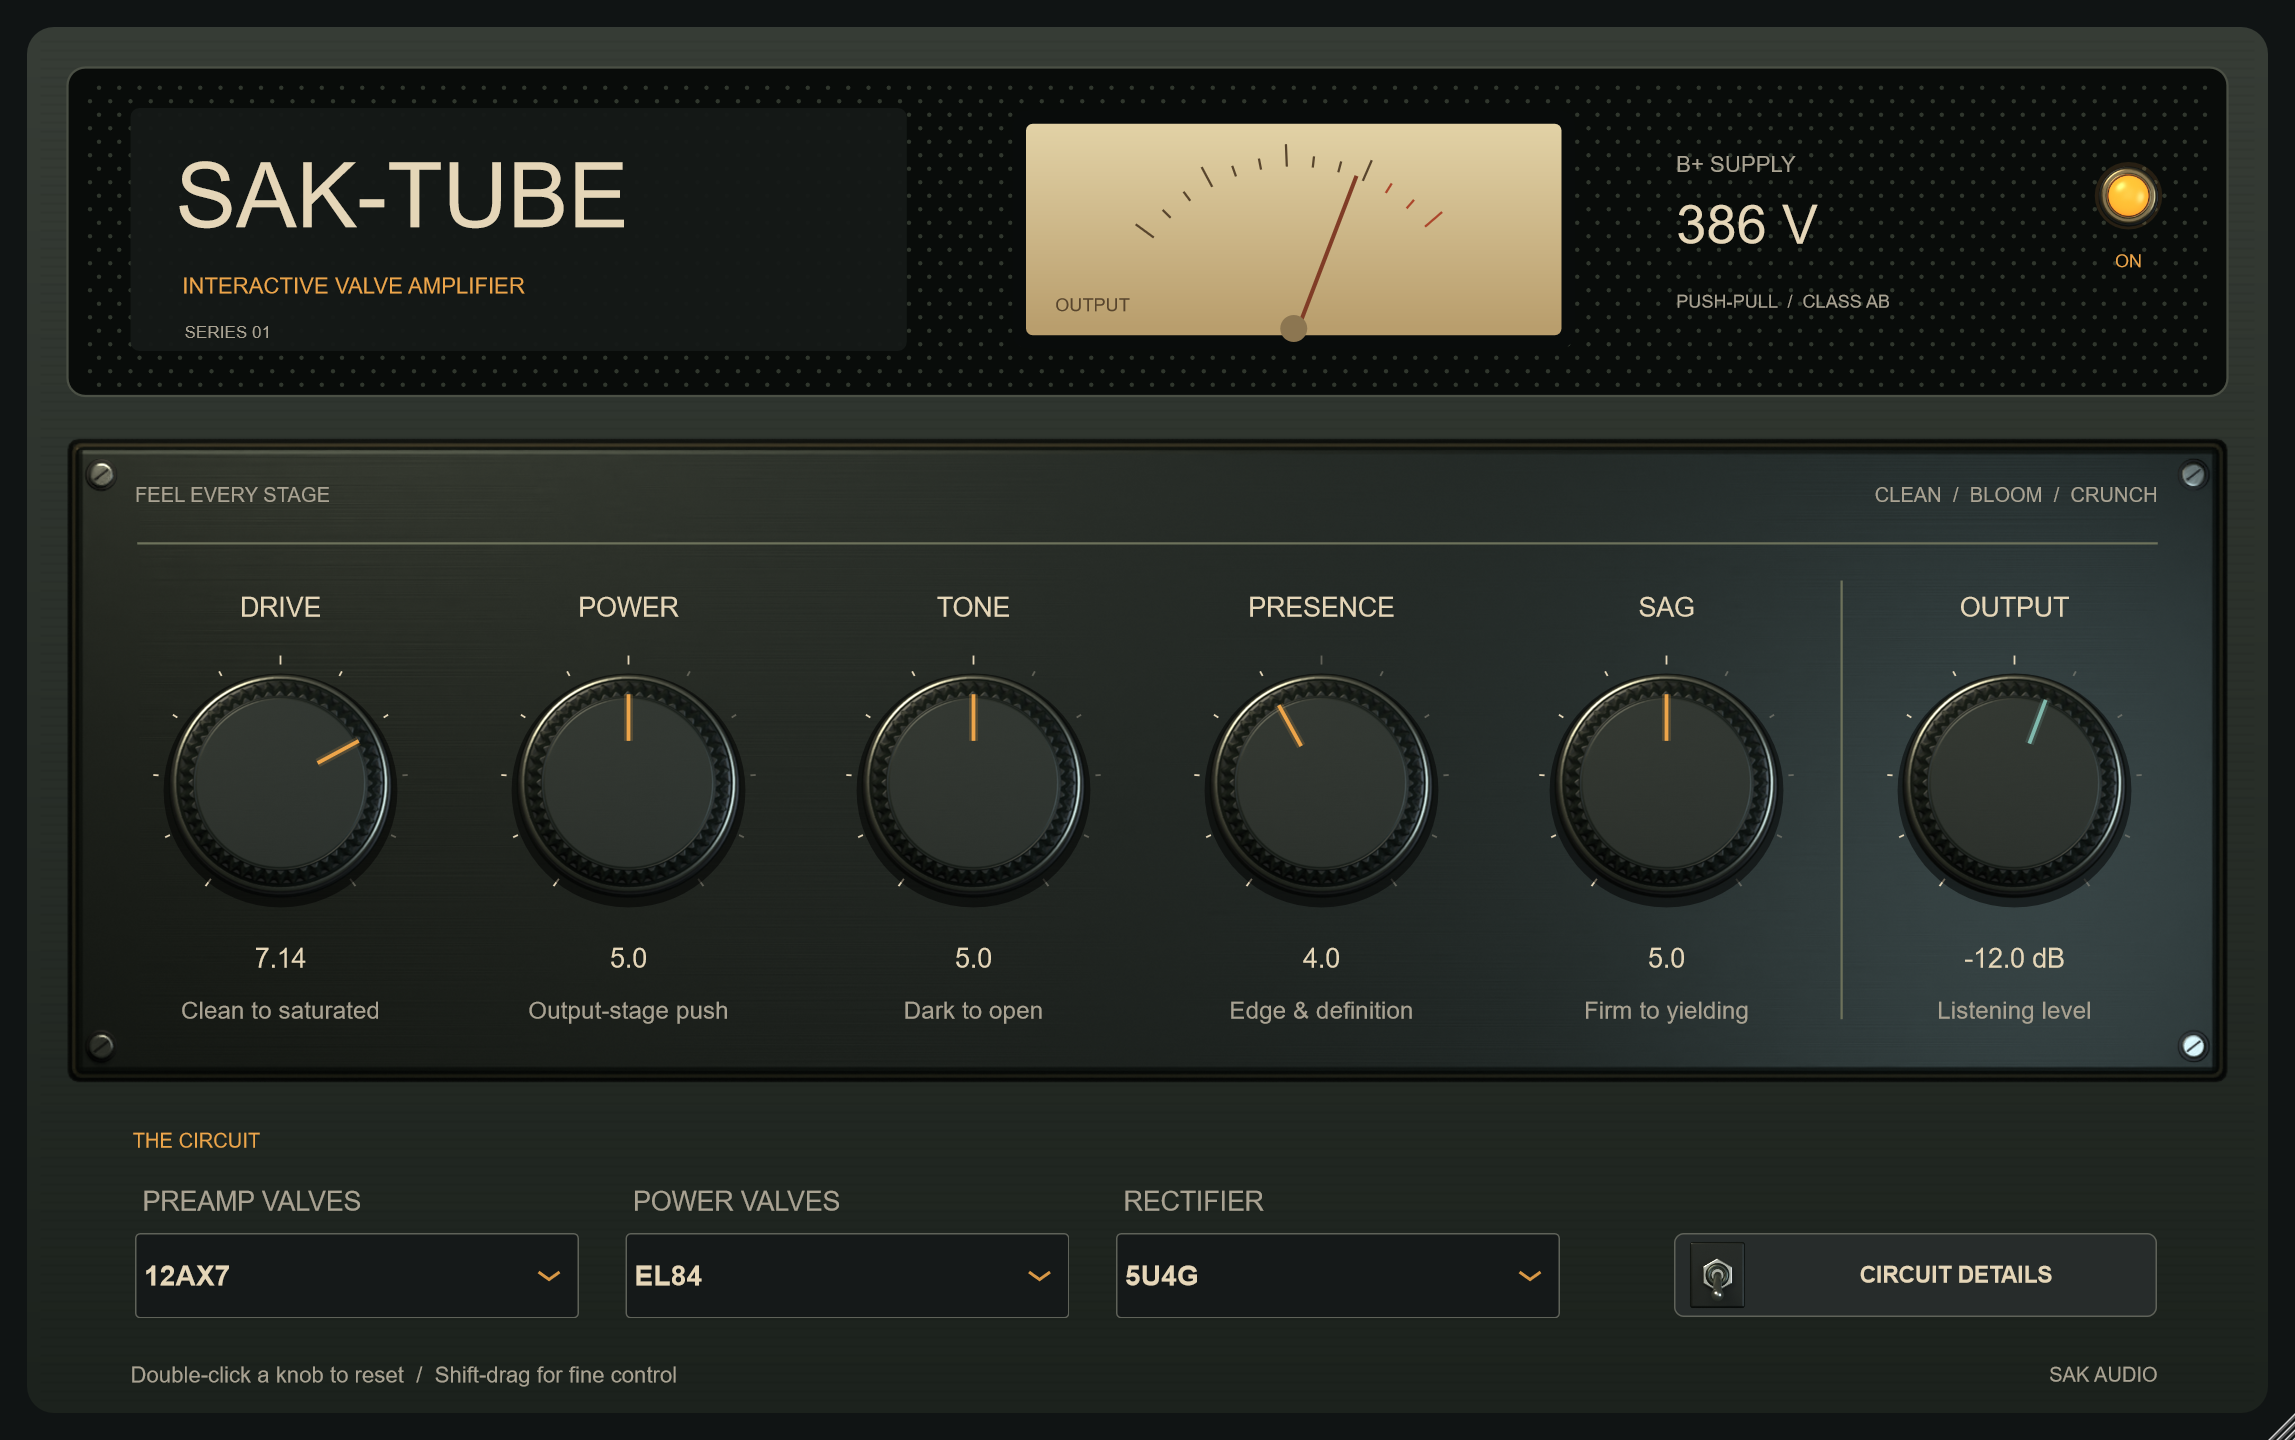Viewport: 2295px width, 1440px height.
Task: Click the 'Firm to yielding' caption
Action: tap(1666, 1011)
